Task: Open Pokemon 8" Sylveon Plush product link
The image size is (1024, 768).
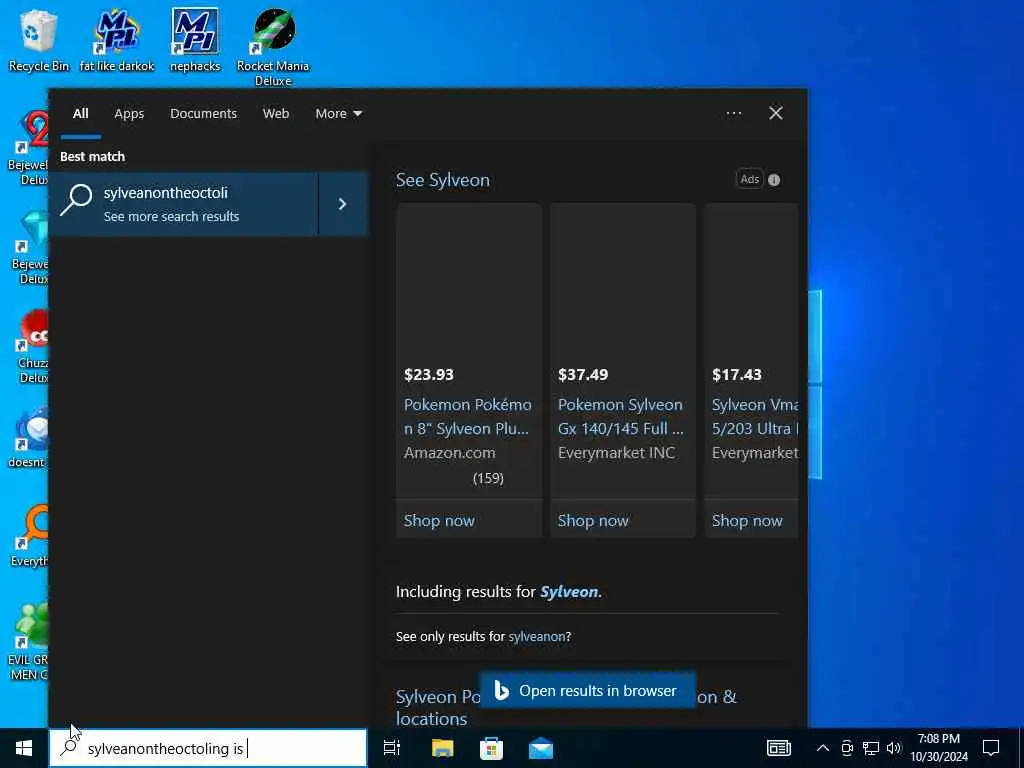Action: click(x=468, y=417)
